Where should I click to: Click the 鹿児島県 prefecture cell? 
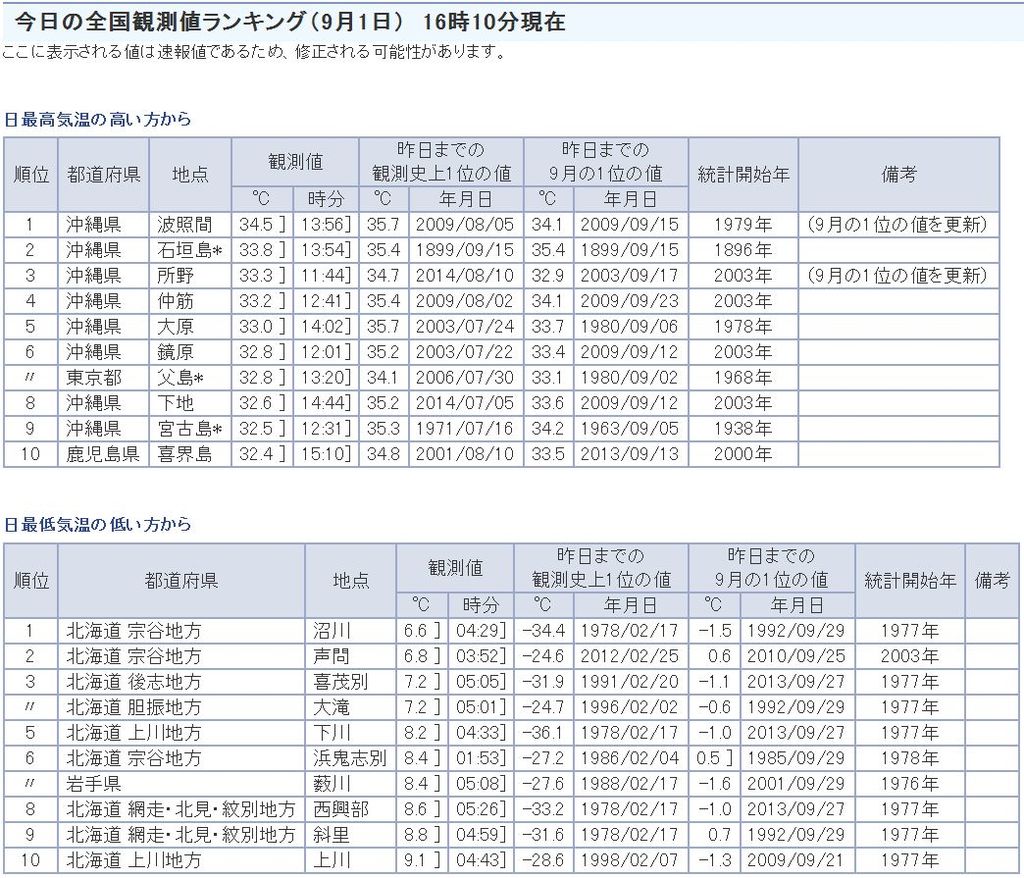[102, 454]
